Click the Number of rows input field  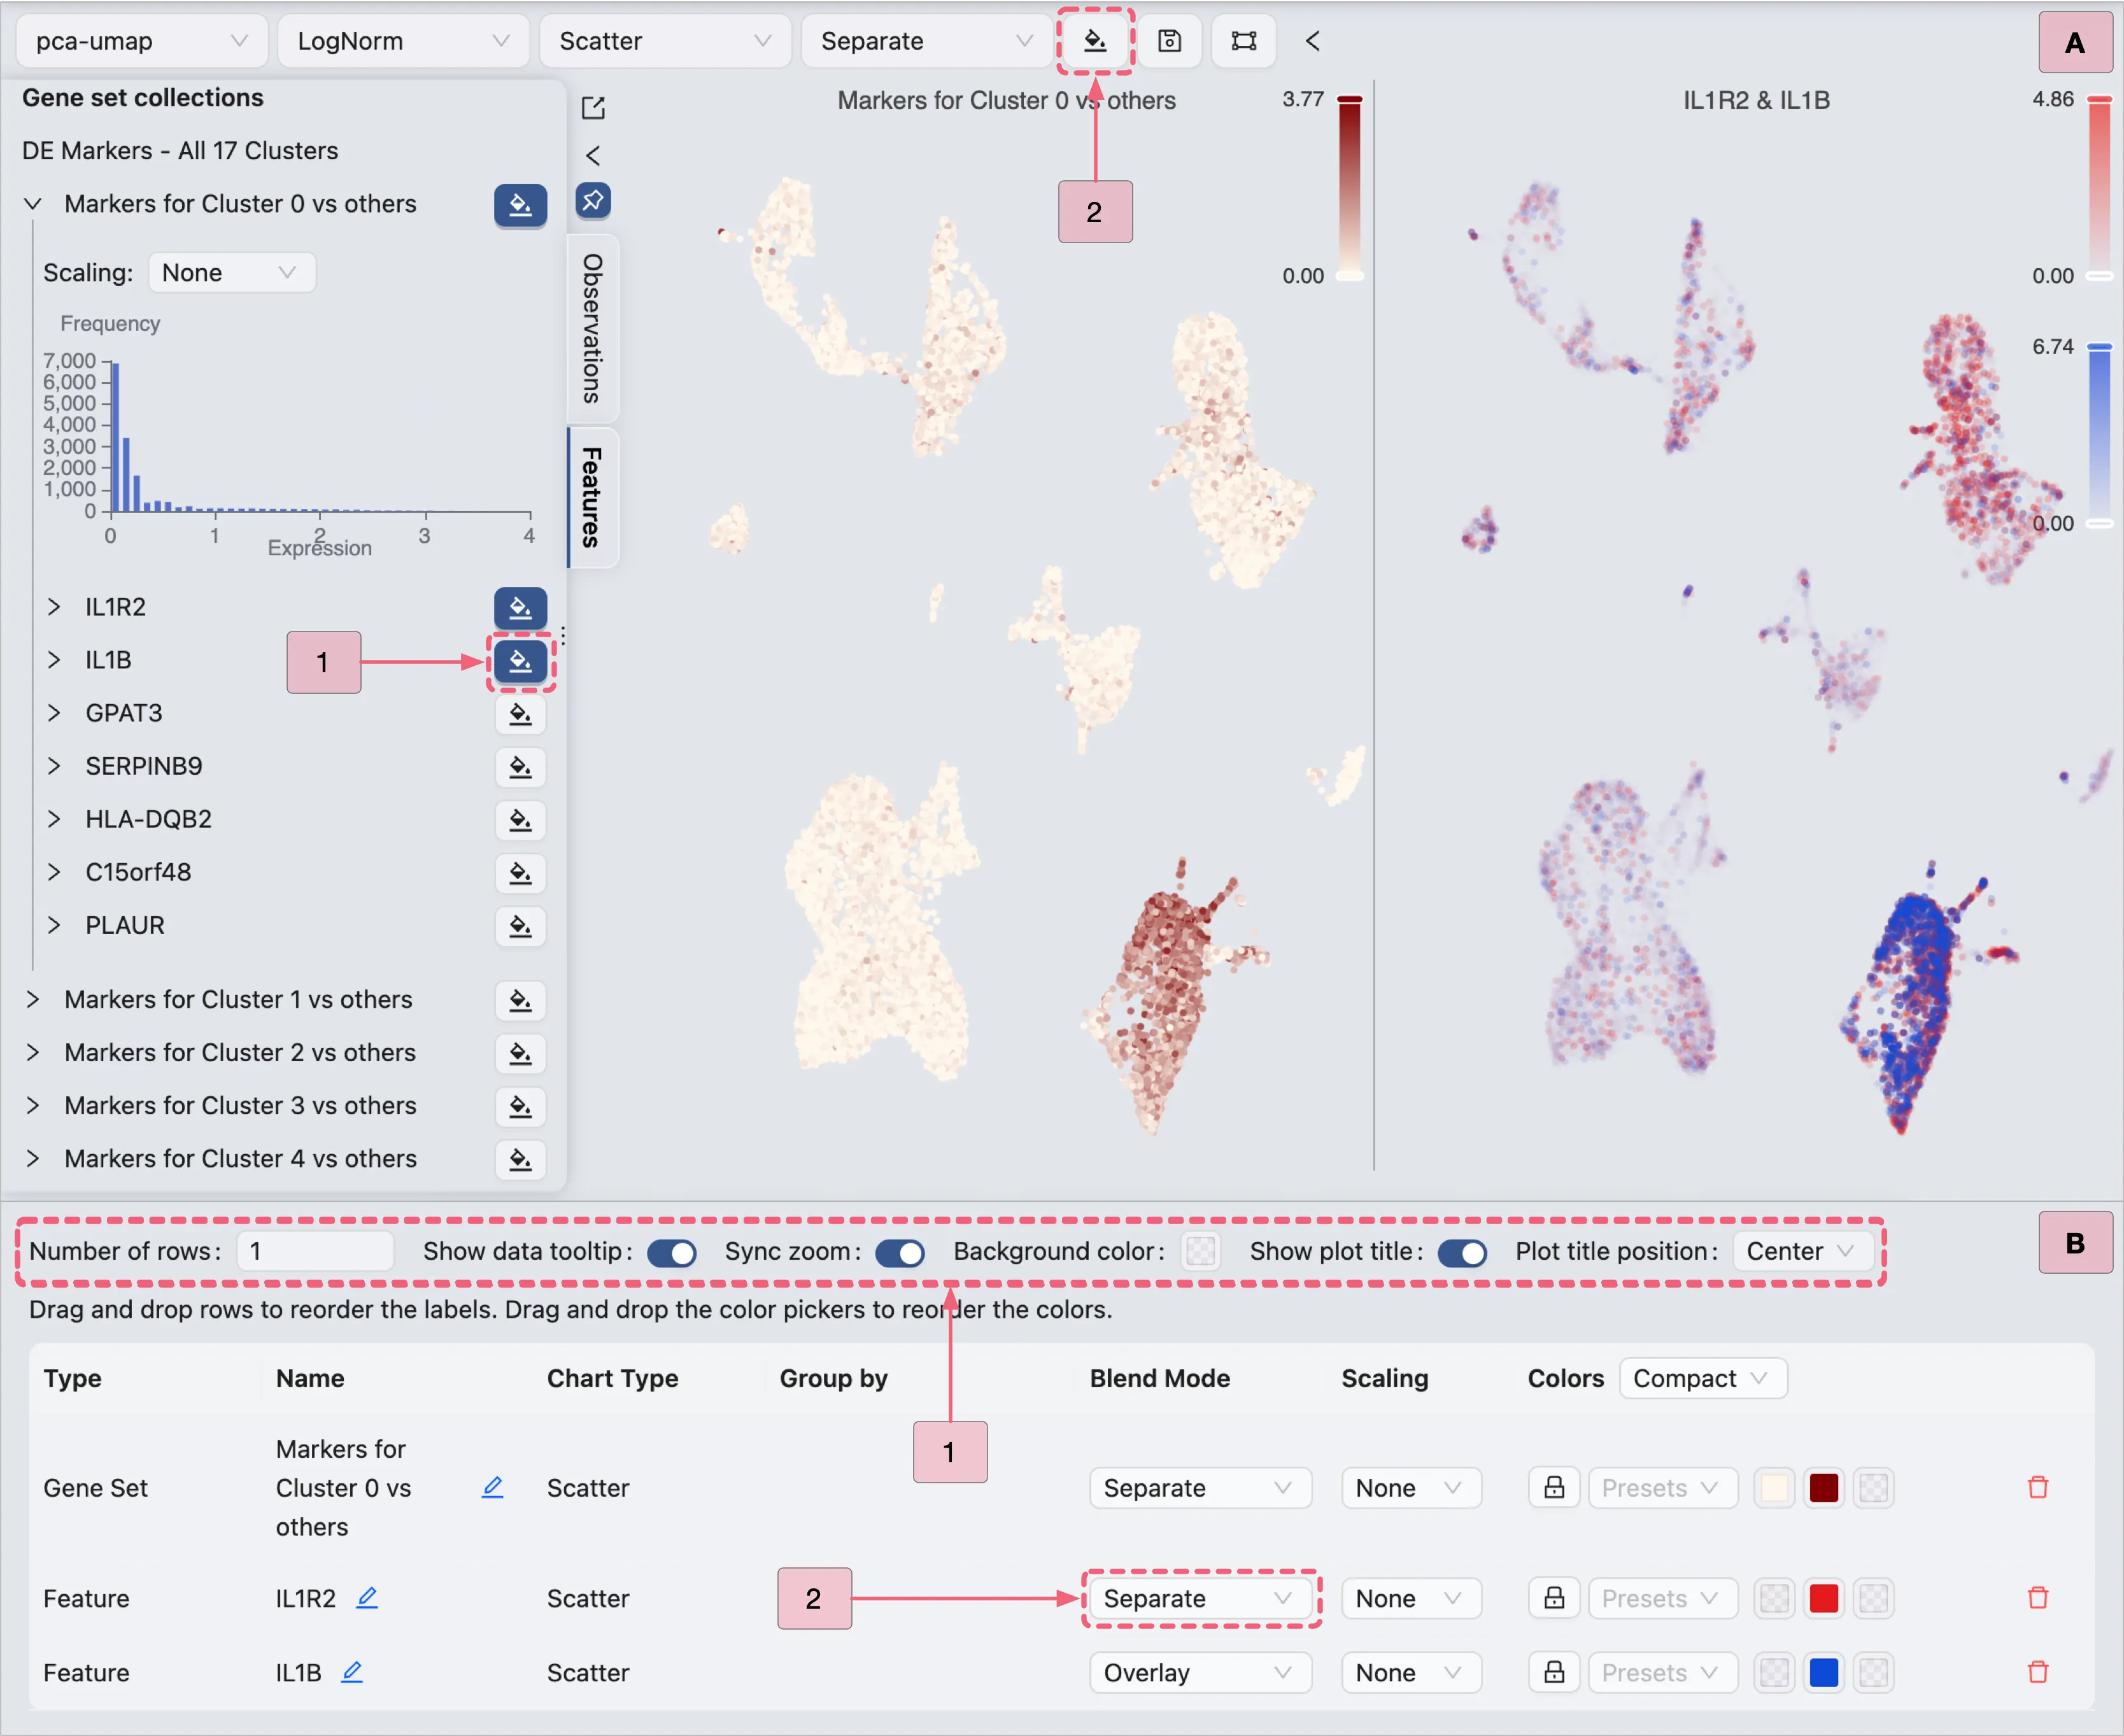[315, 1252]
